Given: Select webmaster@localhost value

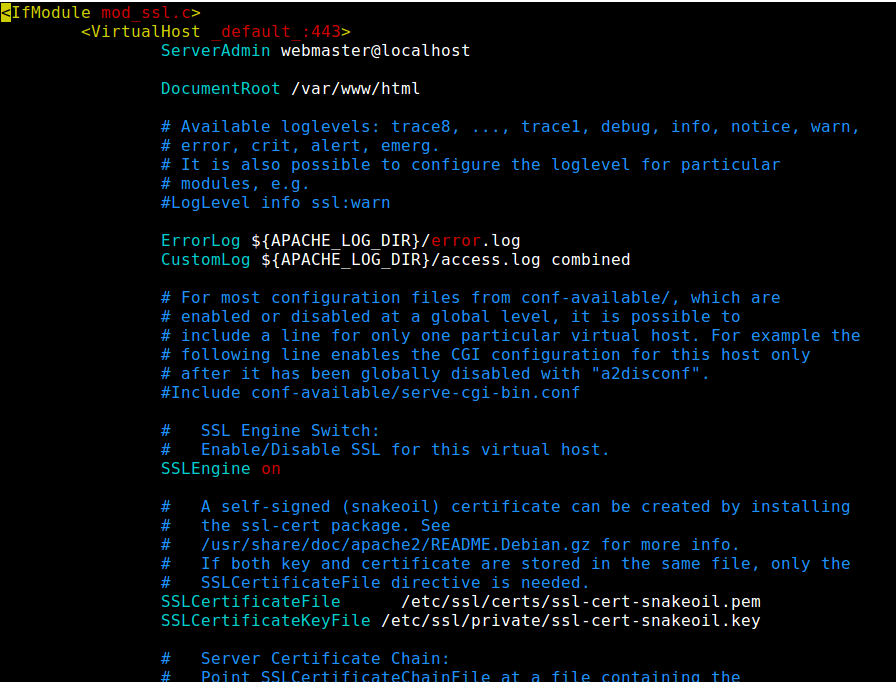Looking at the screenshot, I should [x=375, y=50].
